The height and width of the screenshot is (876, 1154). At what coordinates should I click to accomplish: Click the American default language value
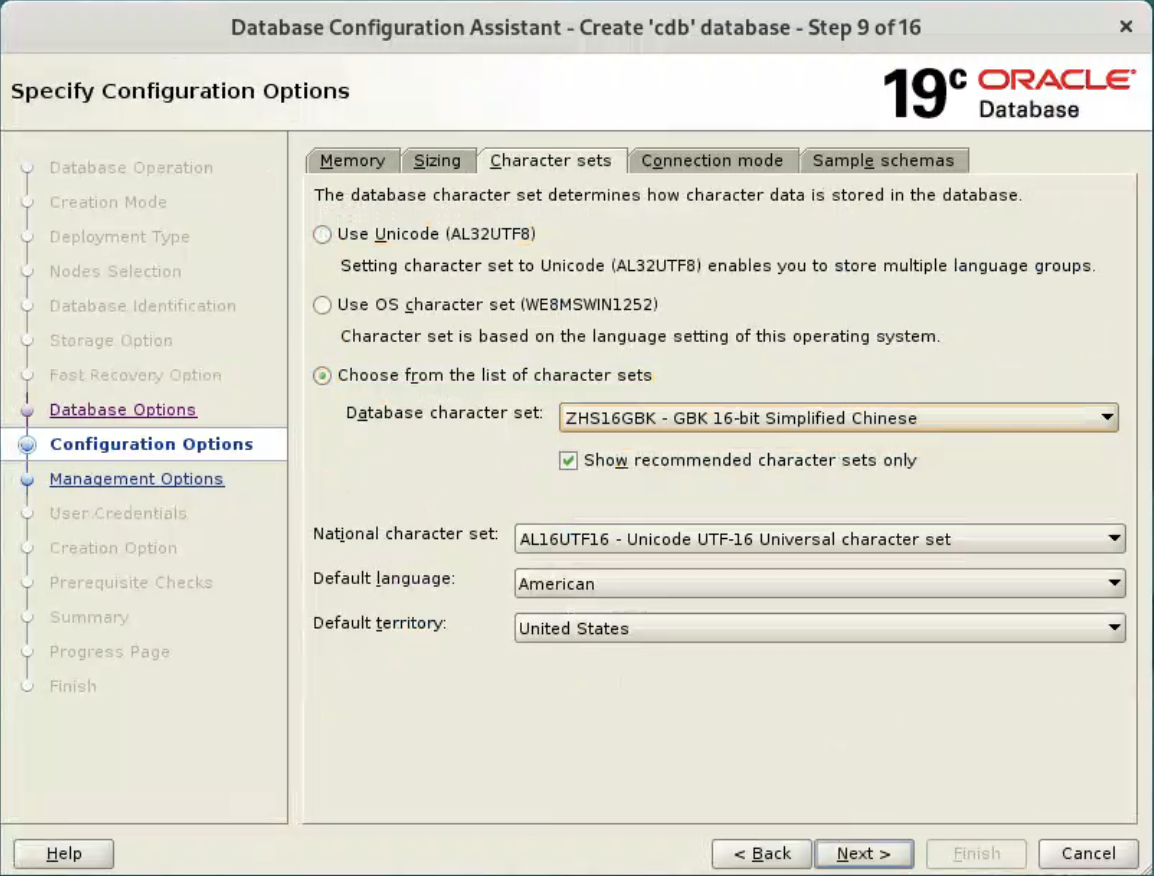pos(556,584)
